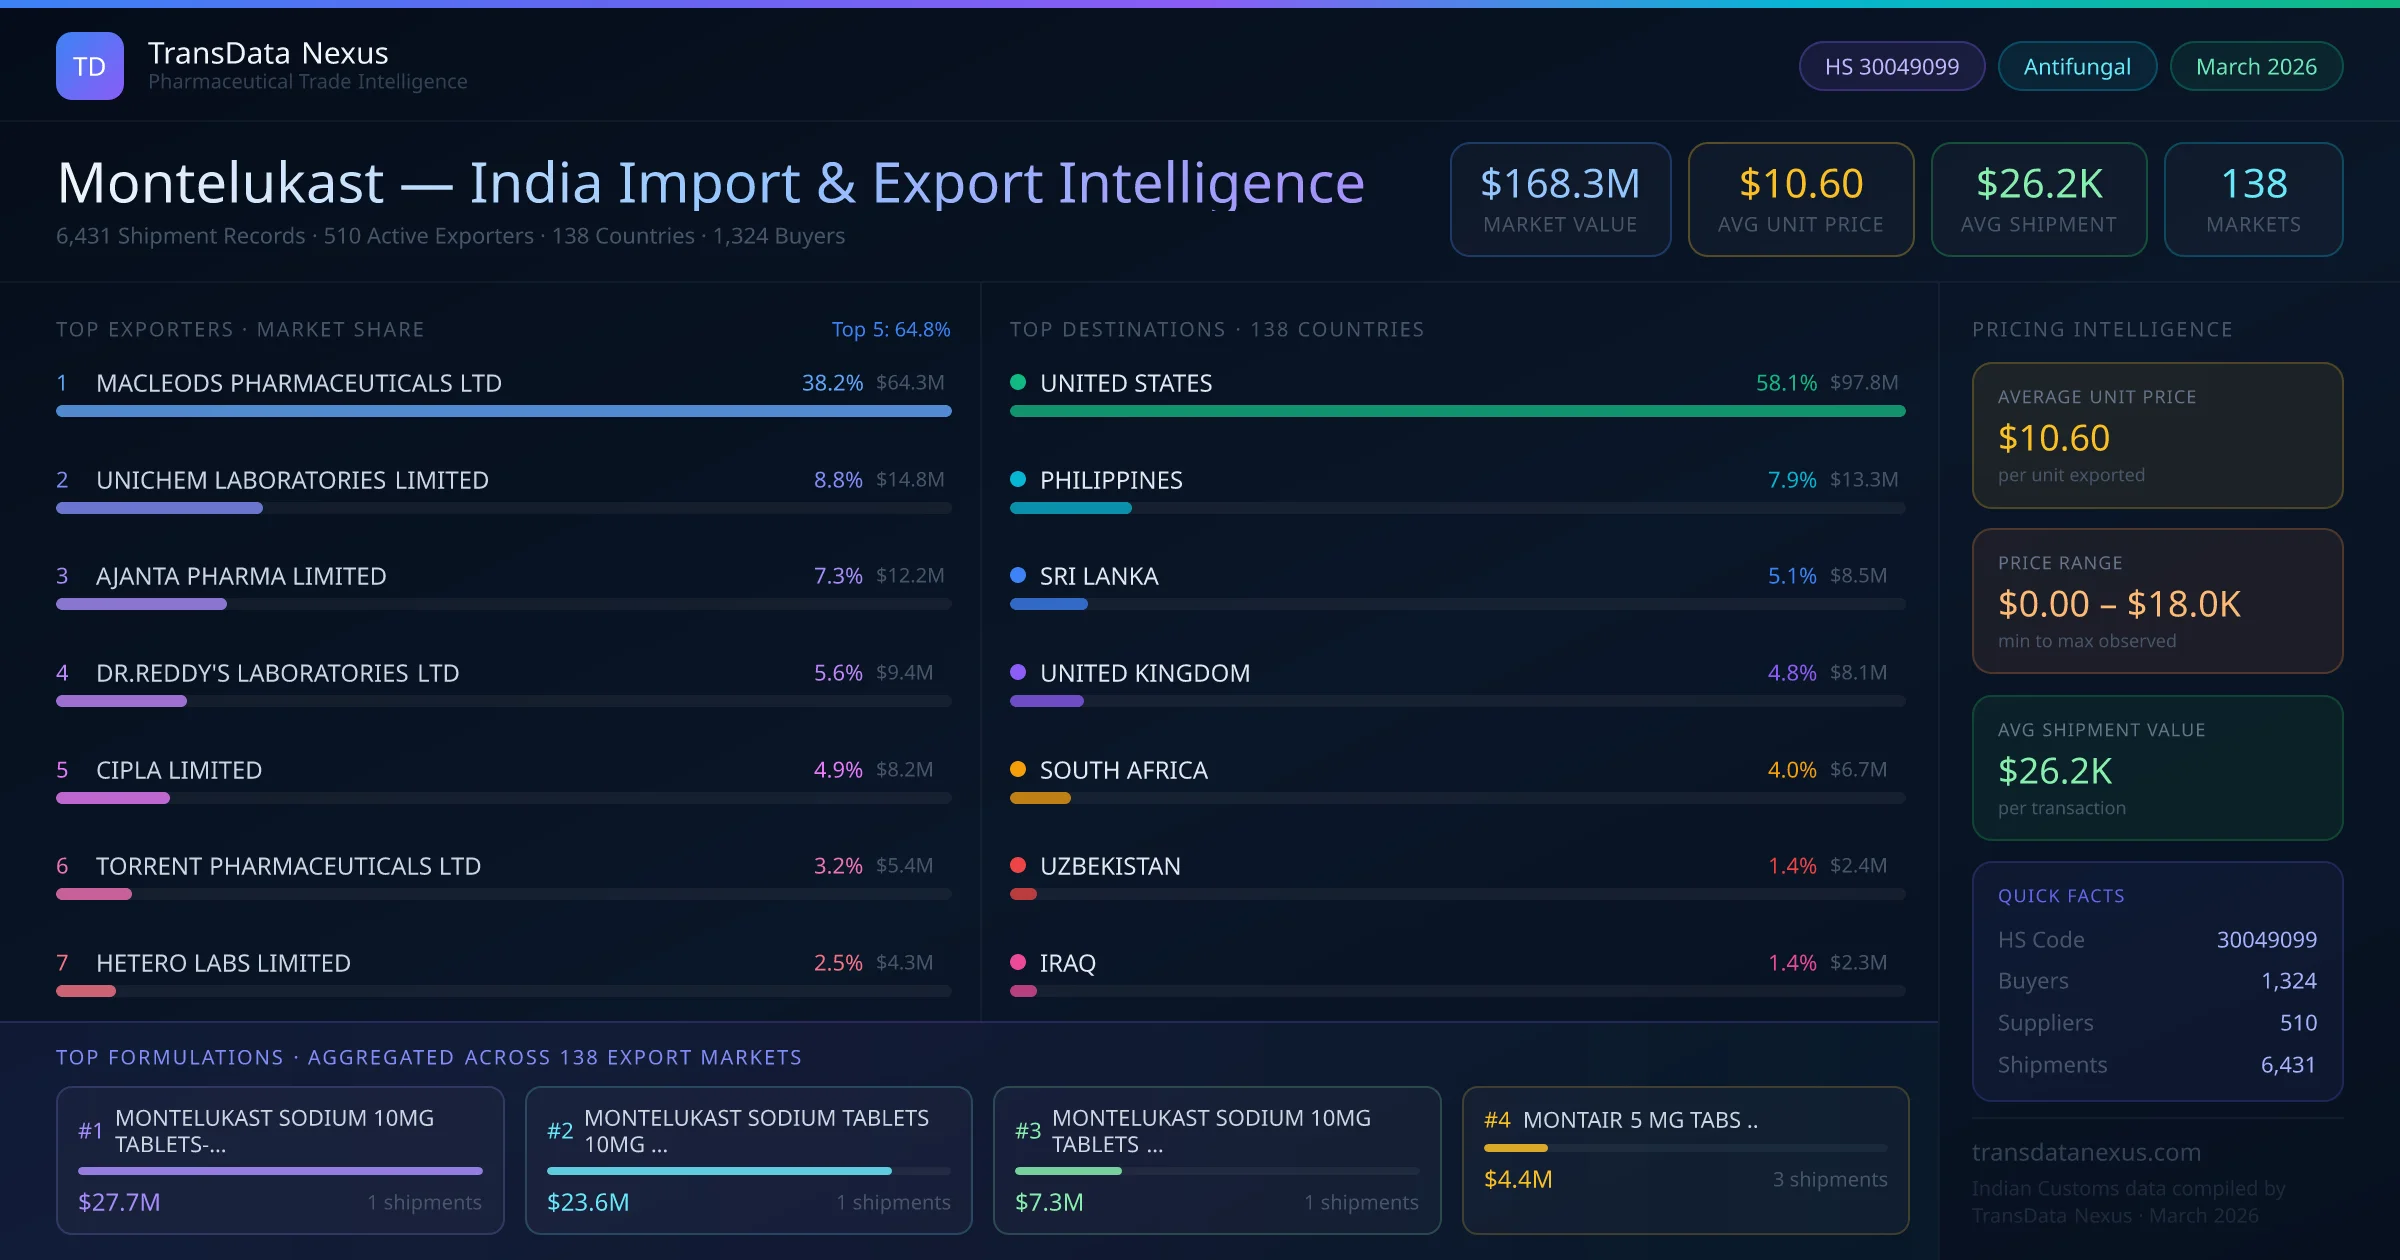Select the HS 30049099 tag pill
The image size is (2400, 1260).
coord(1891,66)
